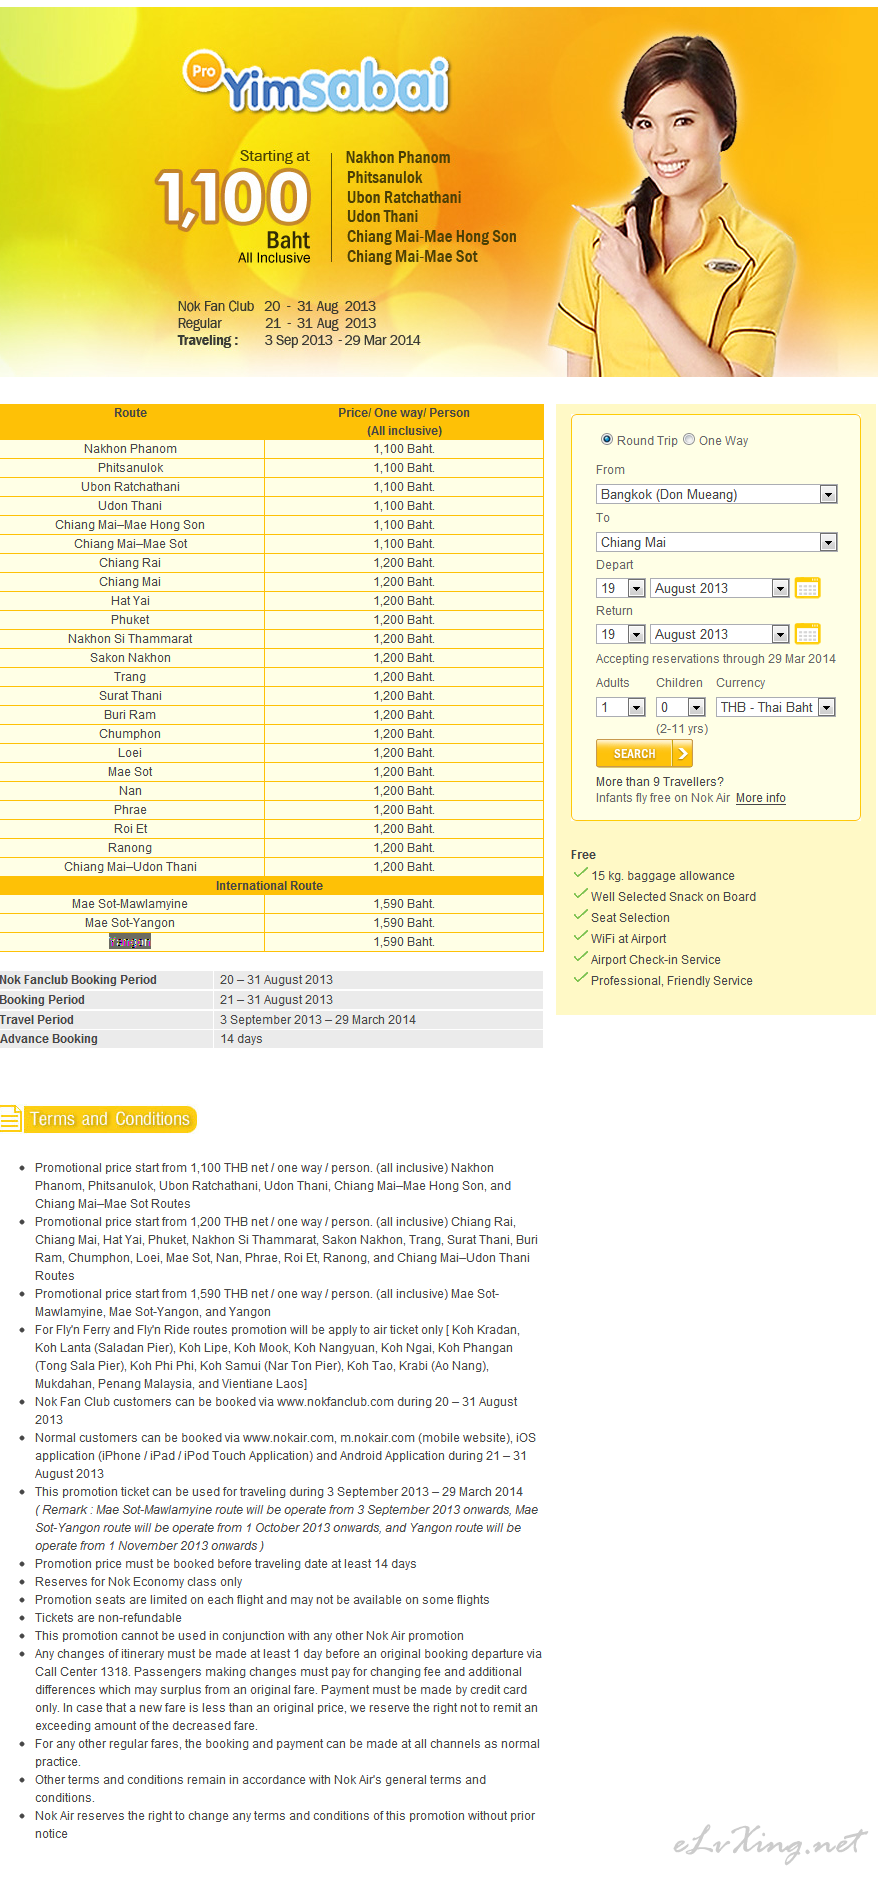Image resolution: width=878 pixels, height=1877 pixels.
Task: Click the Nan route cell
Action: pyautogui.click(x=131, y=791)
